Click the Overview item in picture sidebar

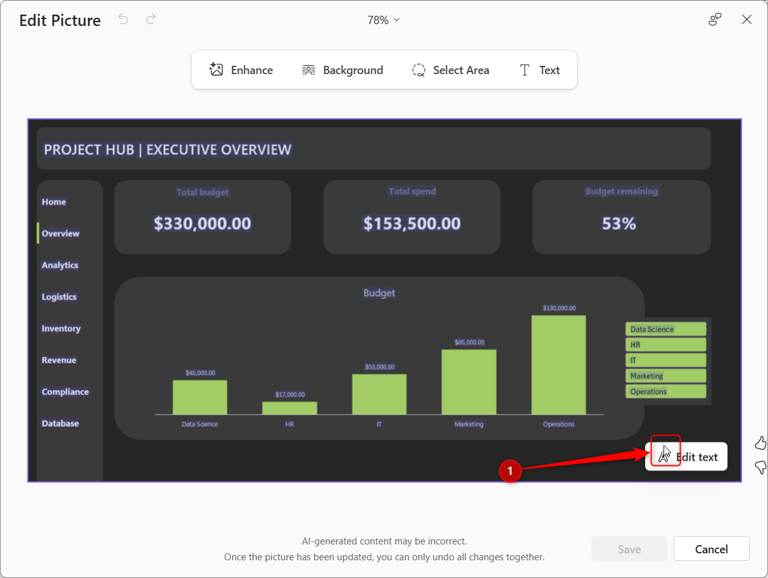coord(60,233)
